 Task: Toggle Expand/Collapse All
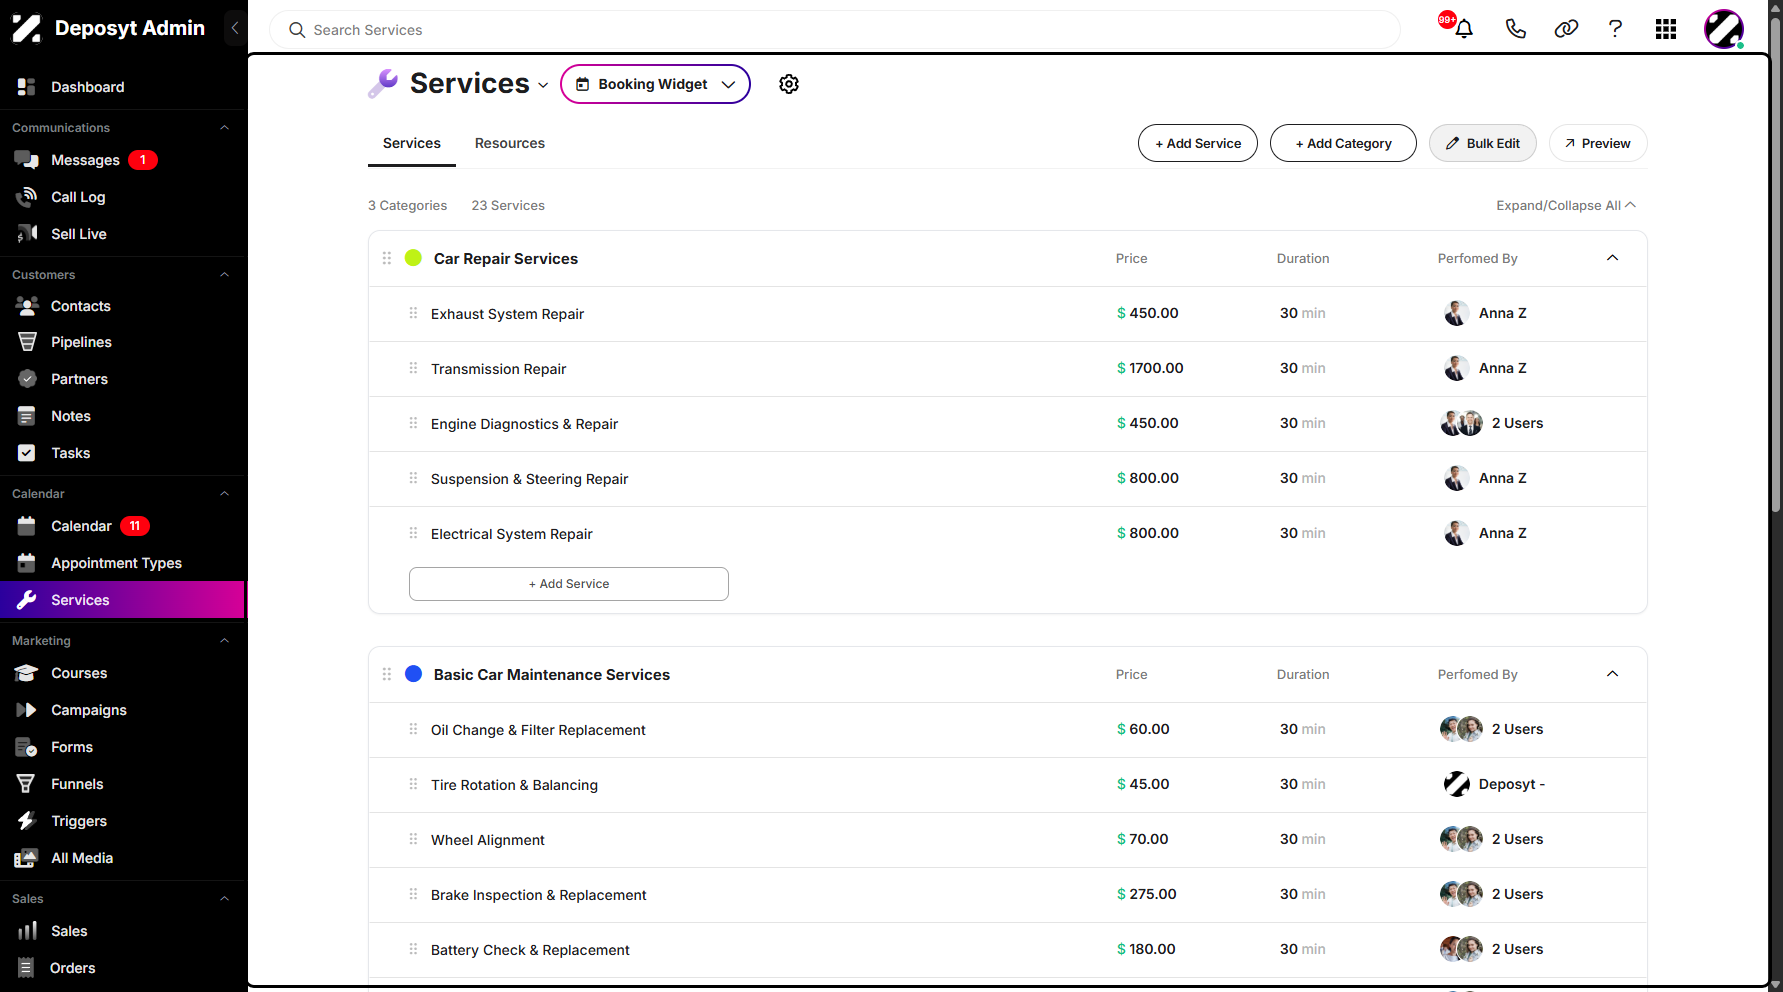pos(1566,205)
